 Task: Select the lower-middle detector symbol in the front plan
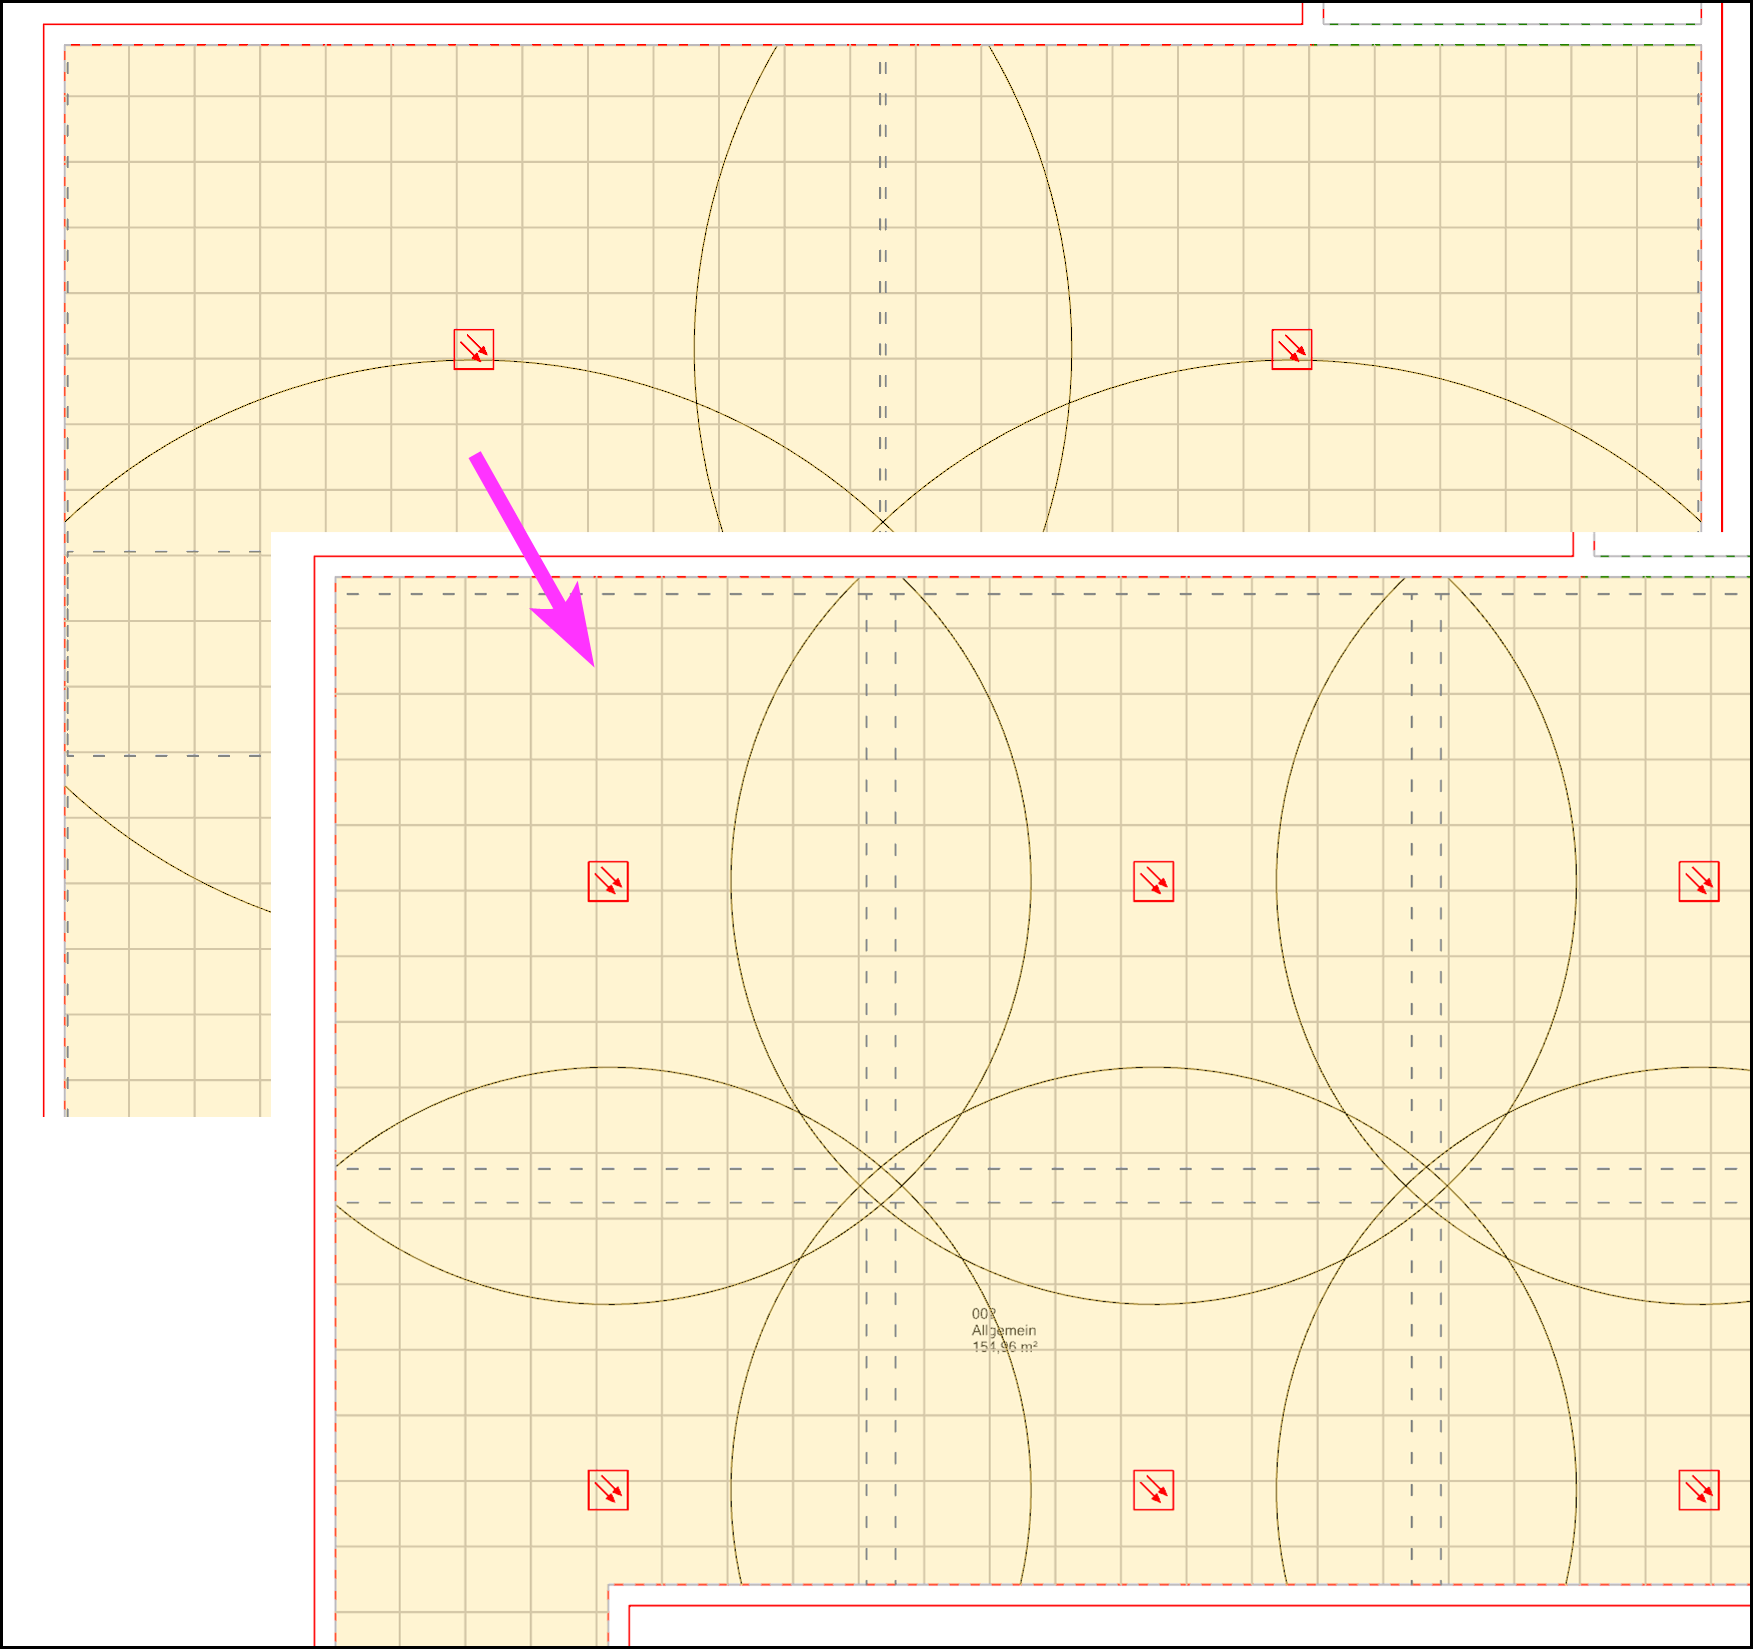tap(1153, 1489)
